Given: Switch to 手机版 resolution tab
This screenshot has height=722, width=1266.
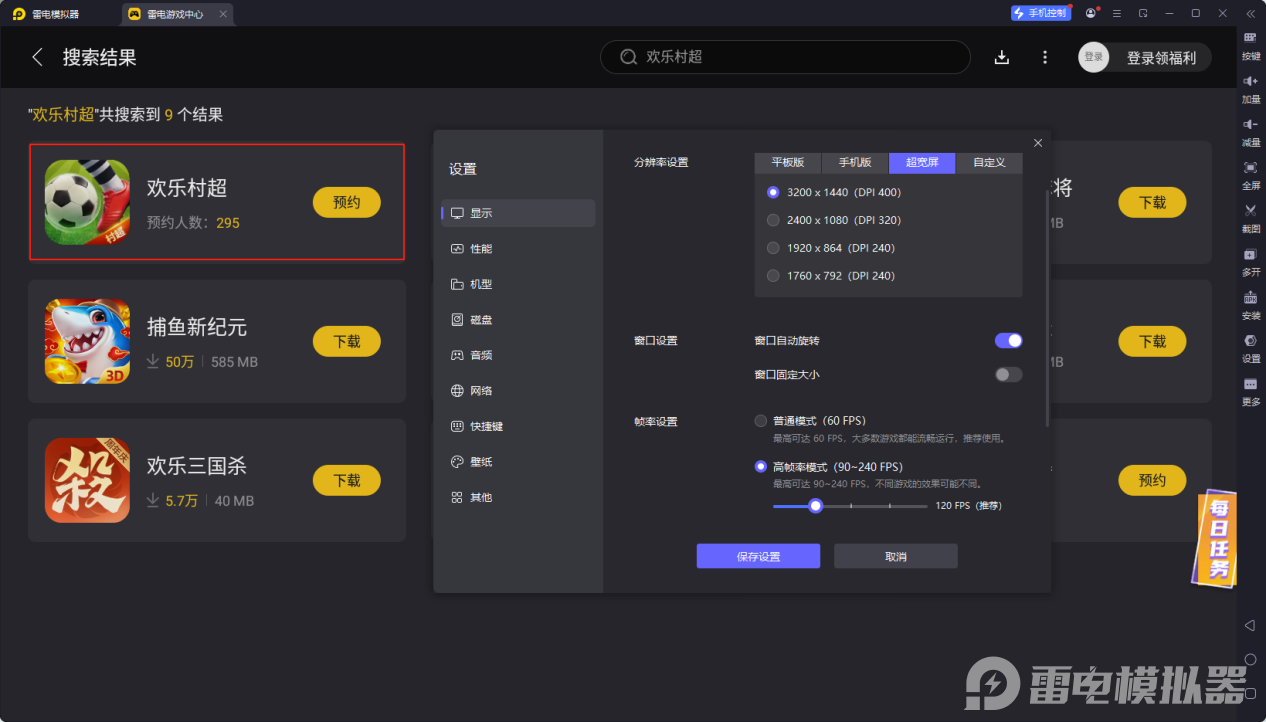Looking at the screenshot, I should (854, 163).
